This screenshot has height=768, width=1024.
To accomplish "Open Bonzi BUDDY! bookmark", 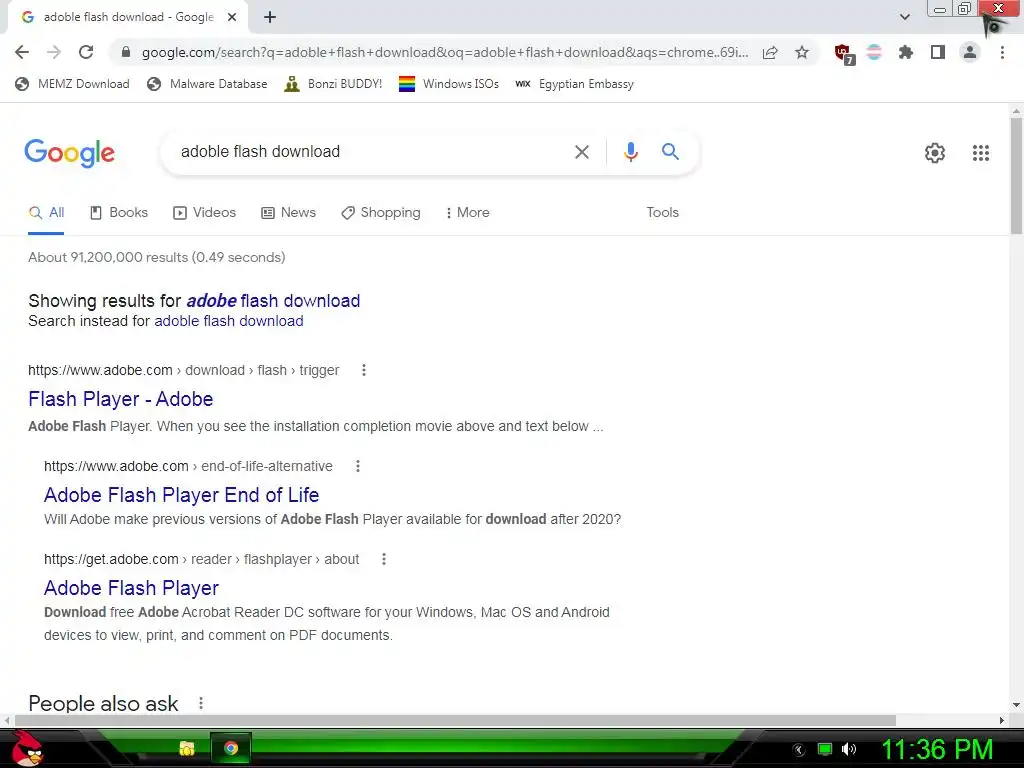I will point(333,84).
